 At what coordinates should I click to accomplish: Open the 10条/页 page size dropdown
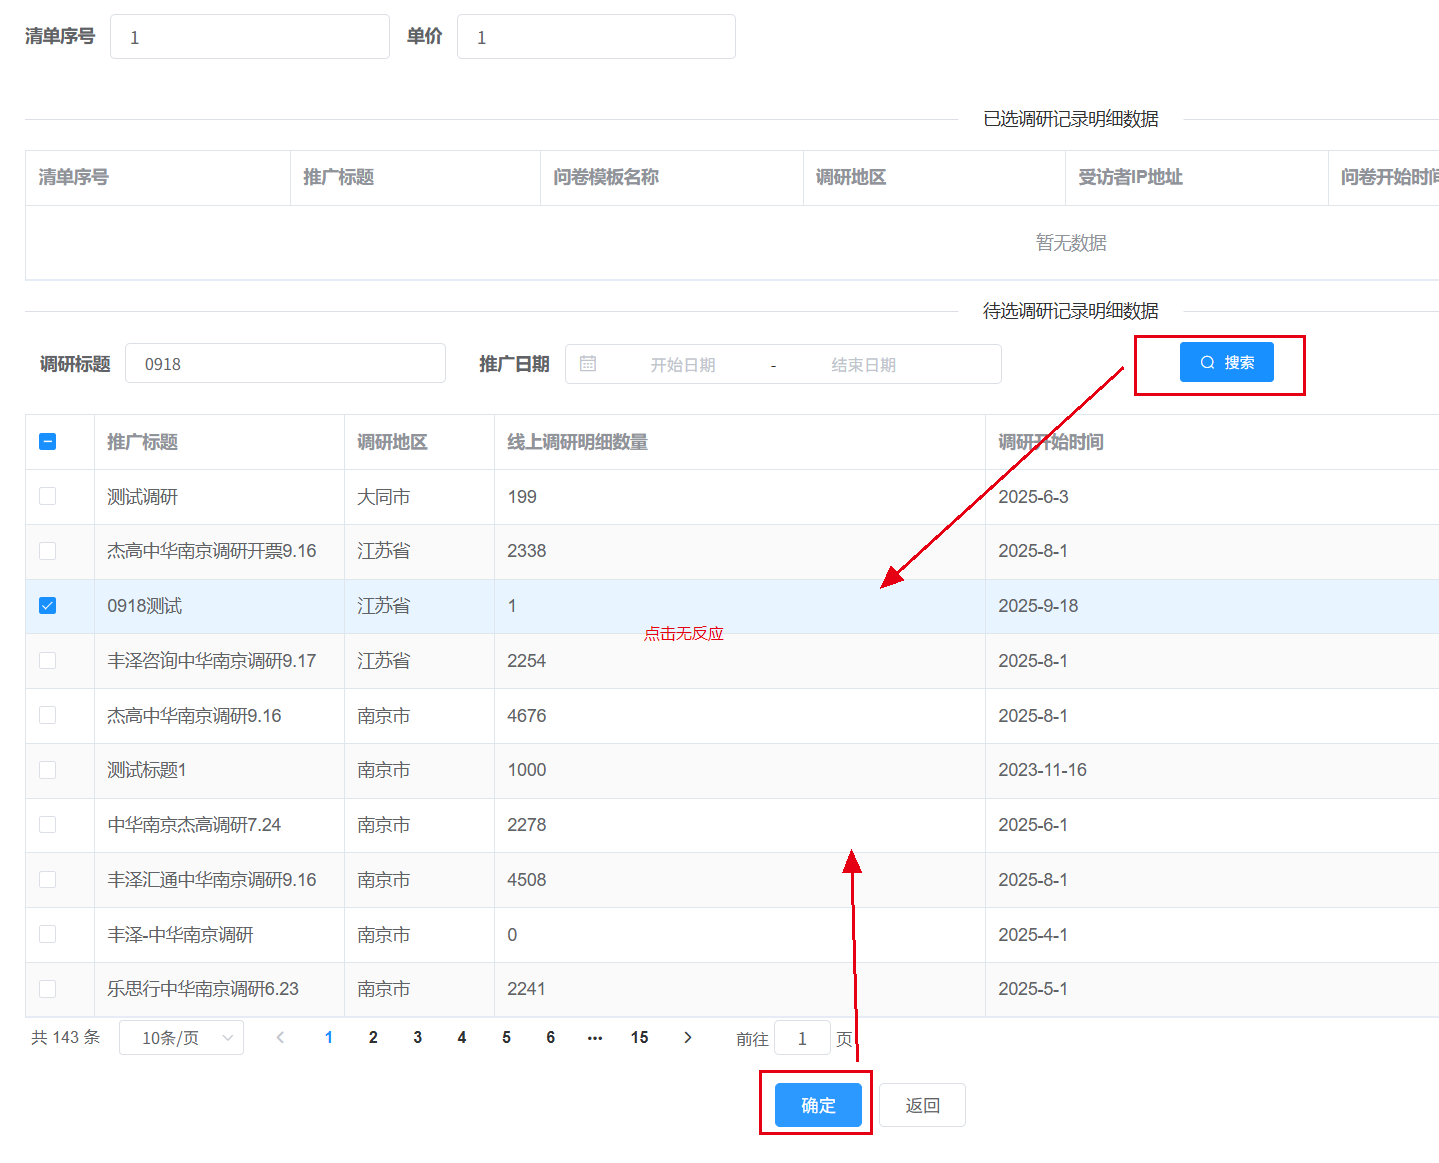pyautogui.click(x=181, y=1037)
